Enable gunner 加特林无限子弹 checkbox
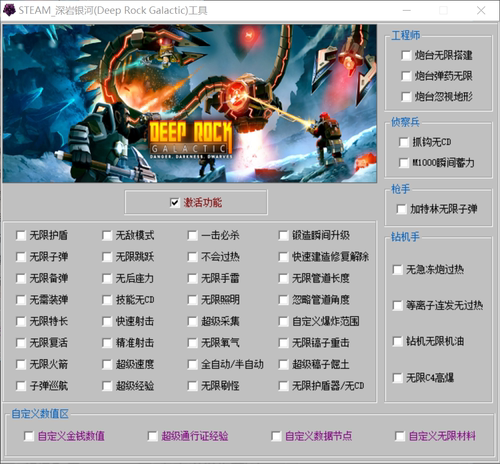Image resolution: width=500 pixels, height=464 pixels. click(401, 209)
